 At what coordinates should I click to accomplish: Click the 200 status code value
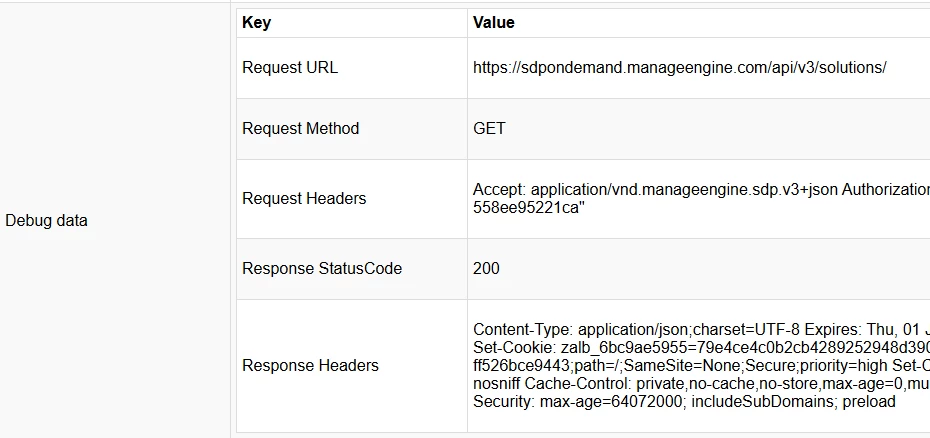coord(486,269)
